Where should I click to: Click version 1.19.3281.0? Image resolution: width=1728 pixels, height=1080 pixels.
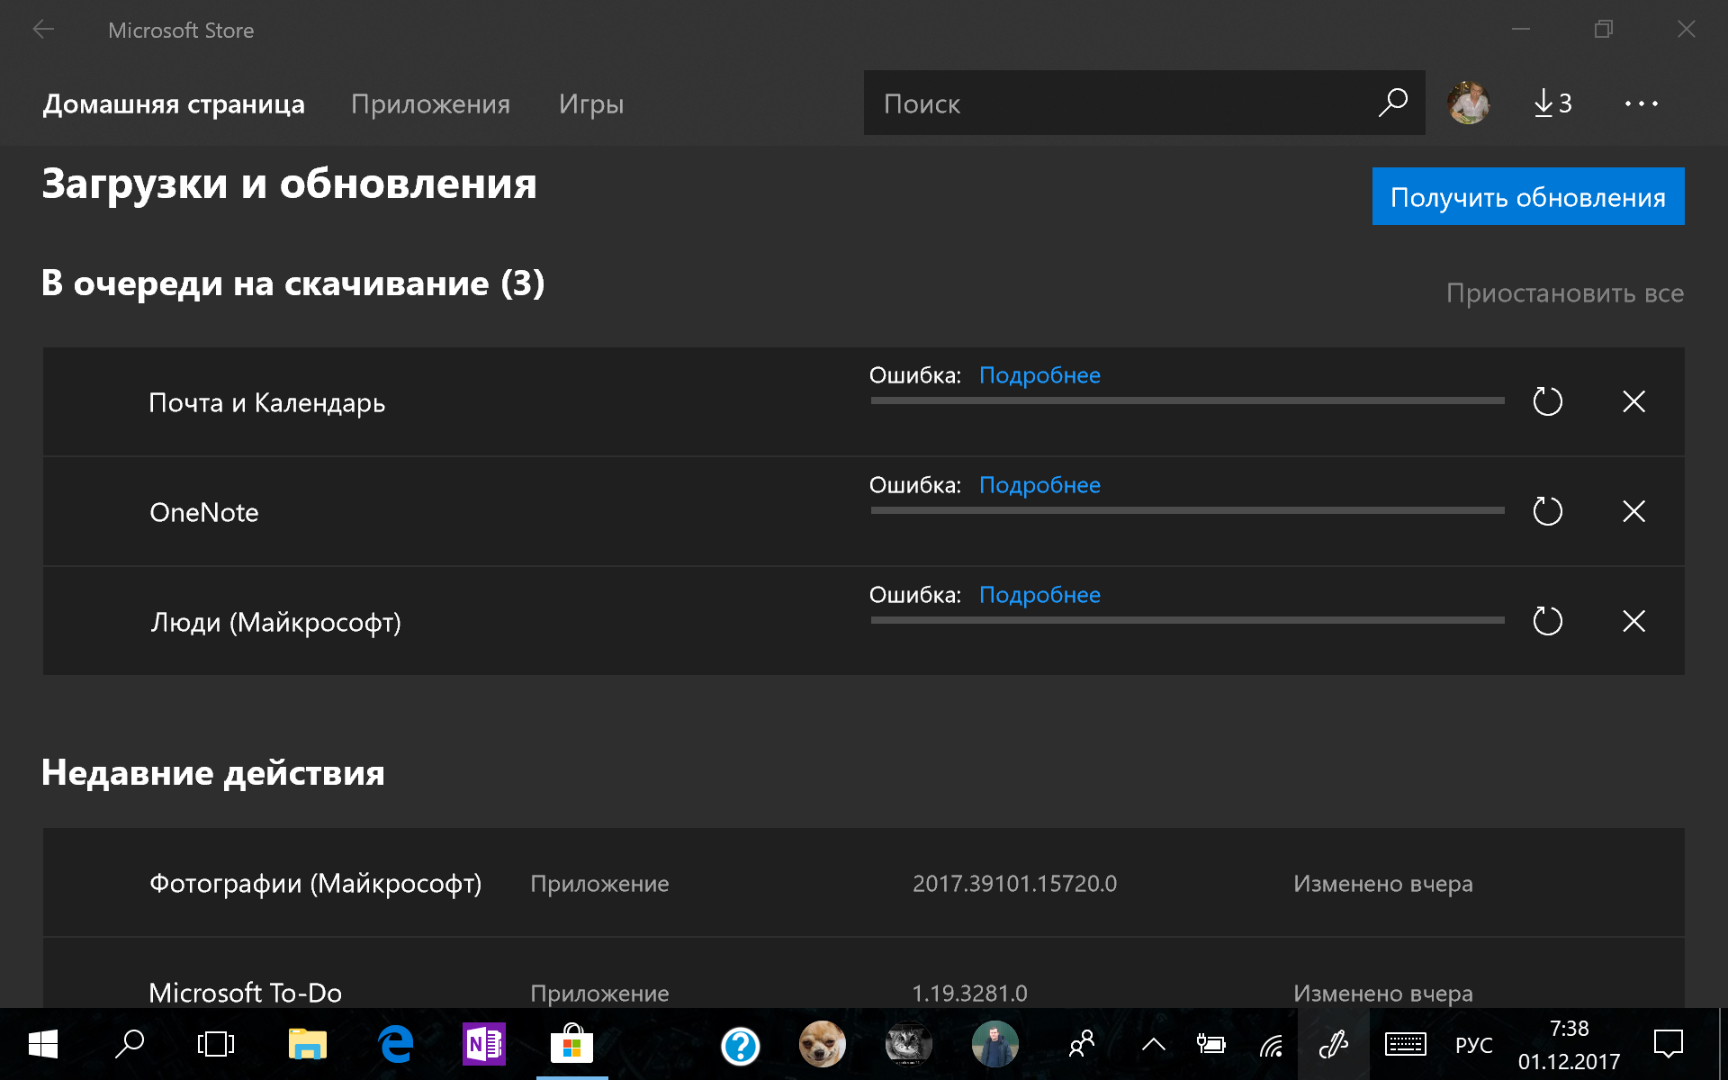point(969,993)
